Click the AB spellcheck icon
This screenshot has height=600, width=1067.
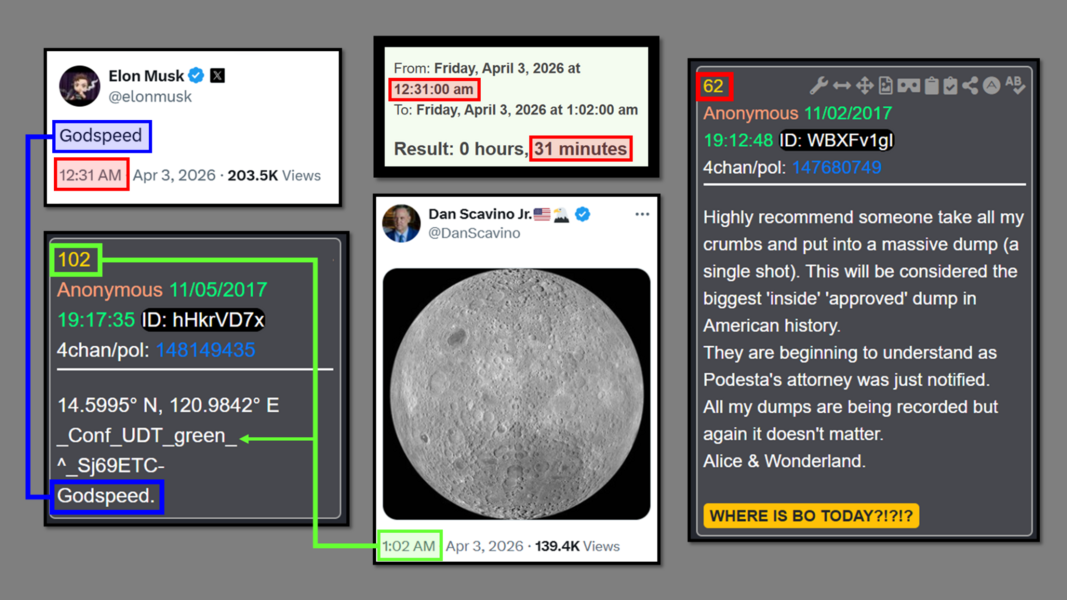[x=1015, y=86]
